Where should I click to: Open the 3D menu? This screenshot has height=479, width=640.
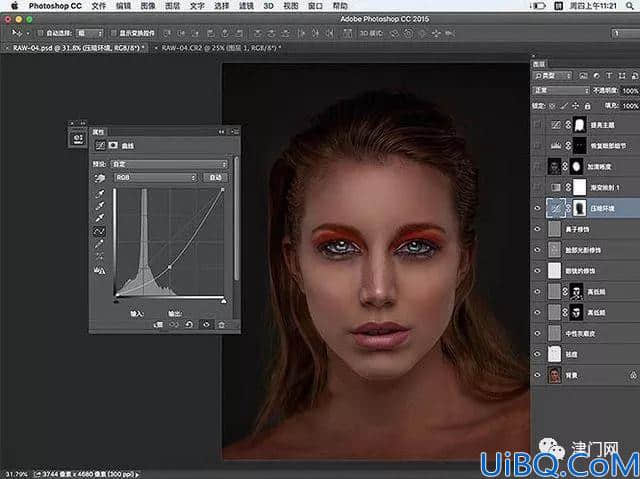[268, 6]
